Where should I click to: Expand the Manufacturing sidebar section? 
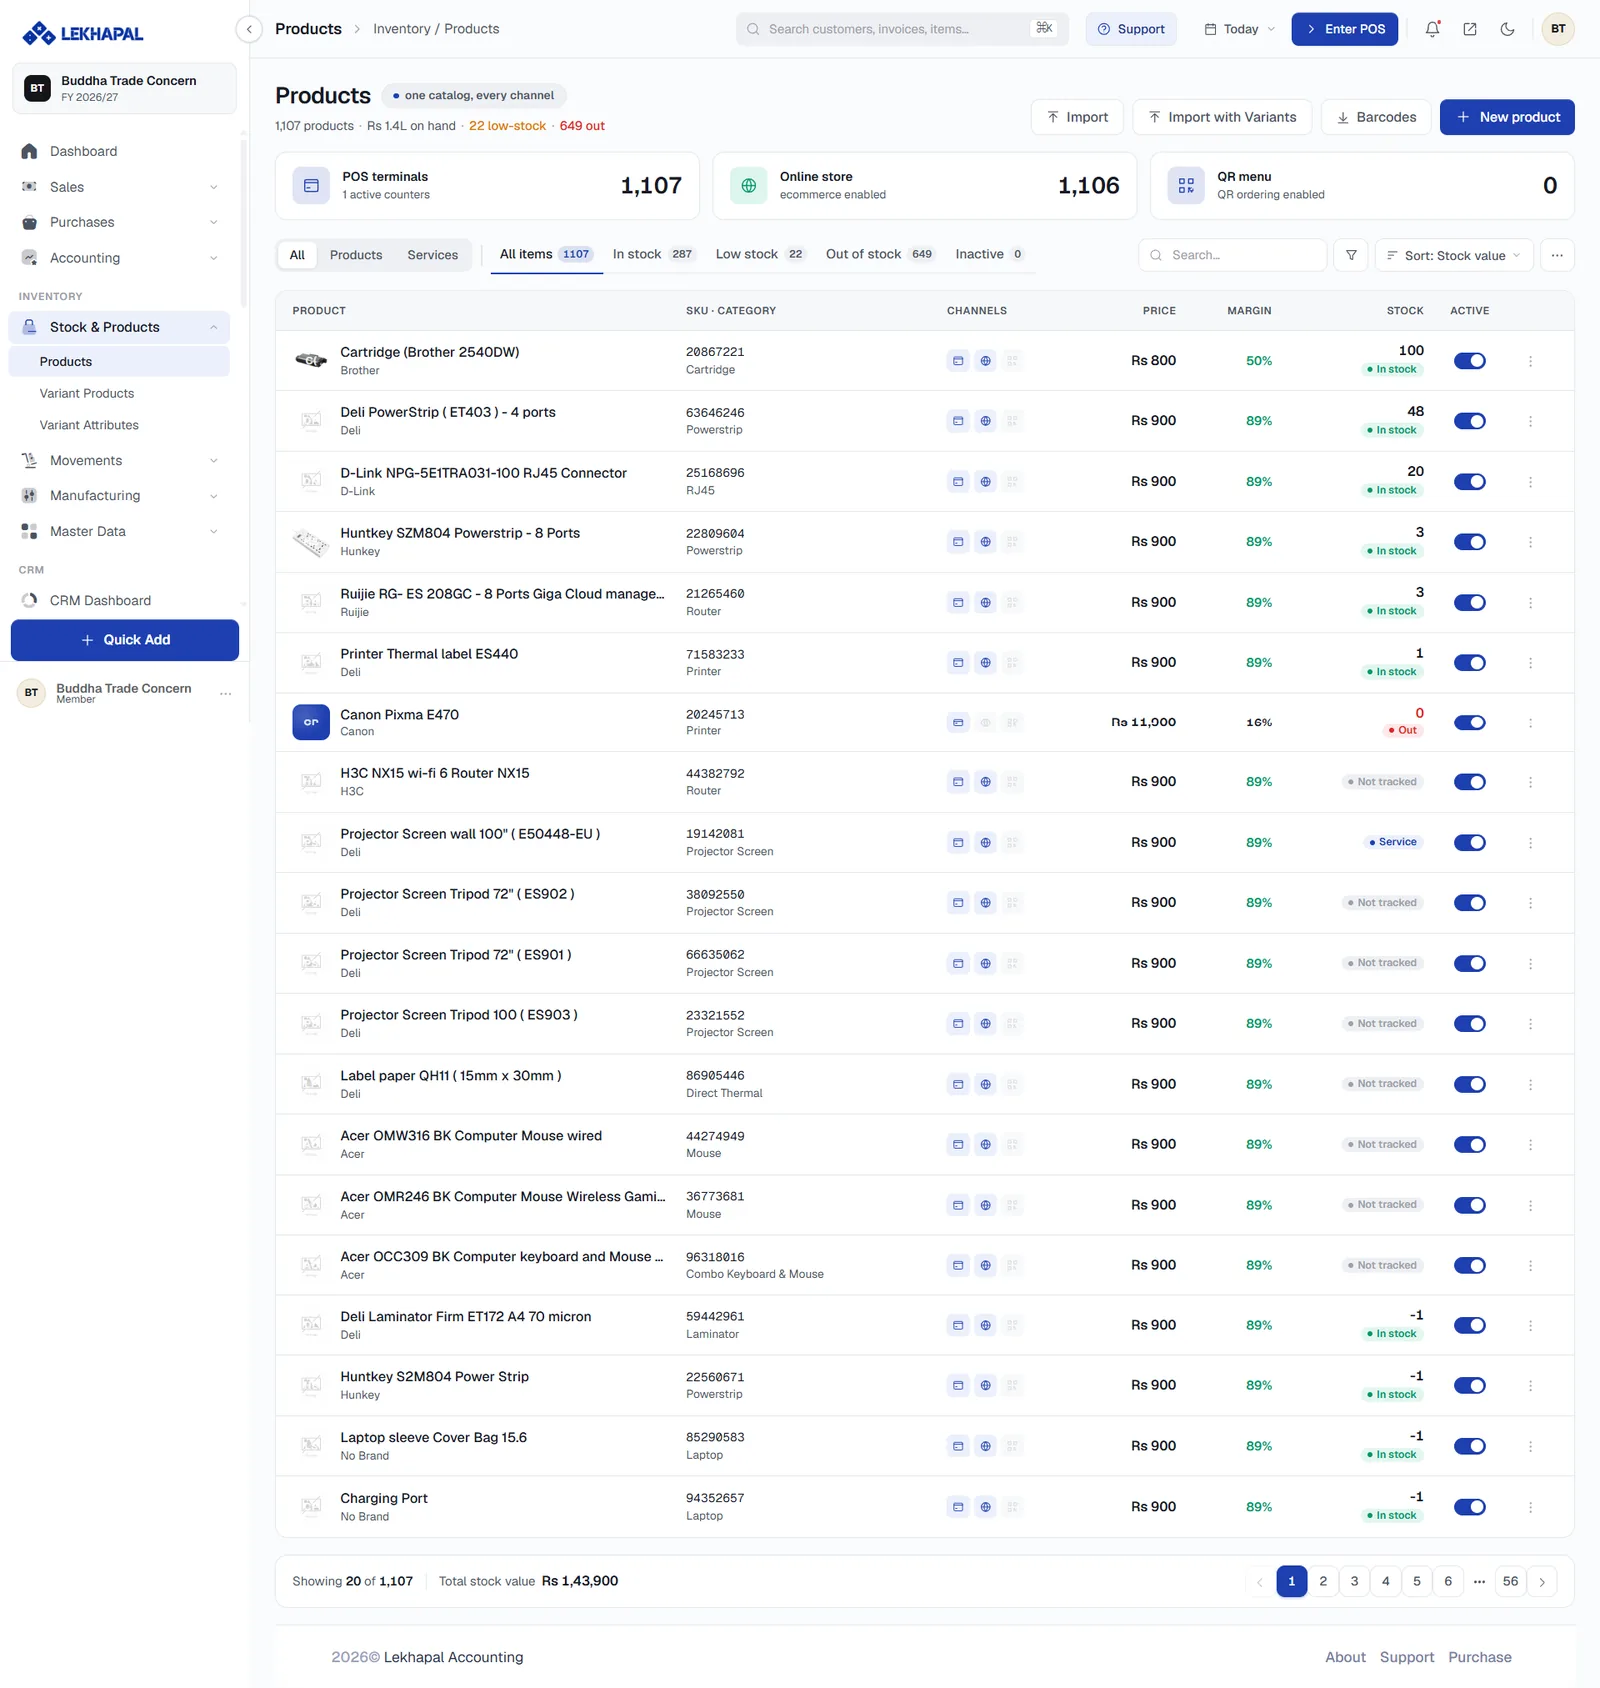(120, 496)
